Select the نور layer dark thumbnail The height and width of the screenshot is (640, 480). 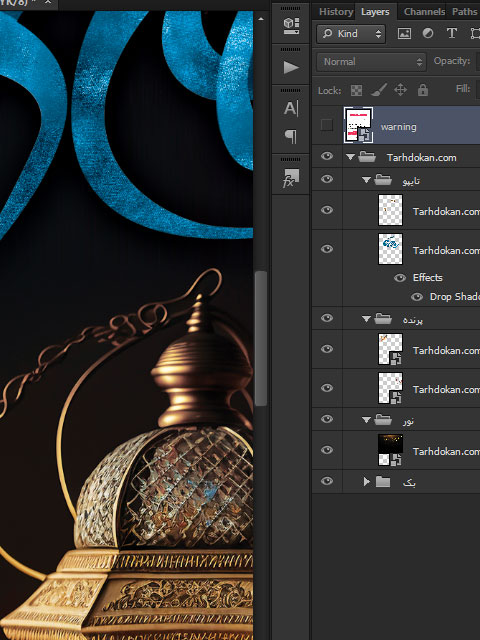pyautogui.click(x=390, y=450)
